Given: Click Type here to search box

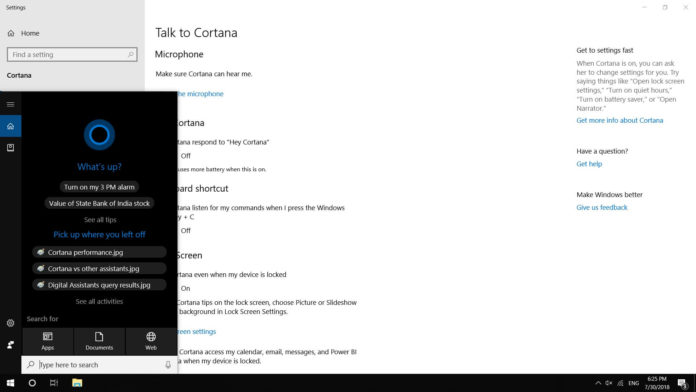Looking at the screenshot, I should (99, 364).
